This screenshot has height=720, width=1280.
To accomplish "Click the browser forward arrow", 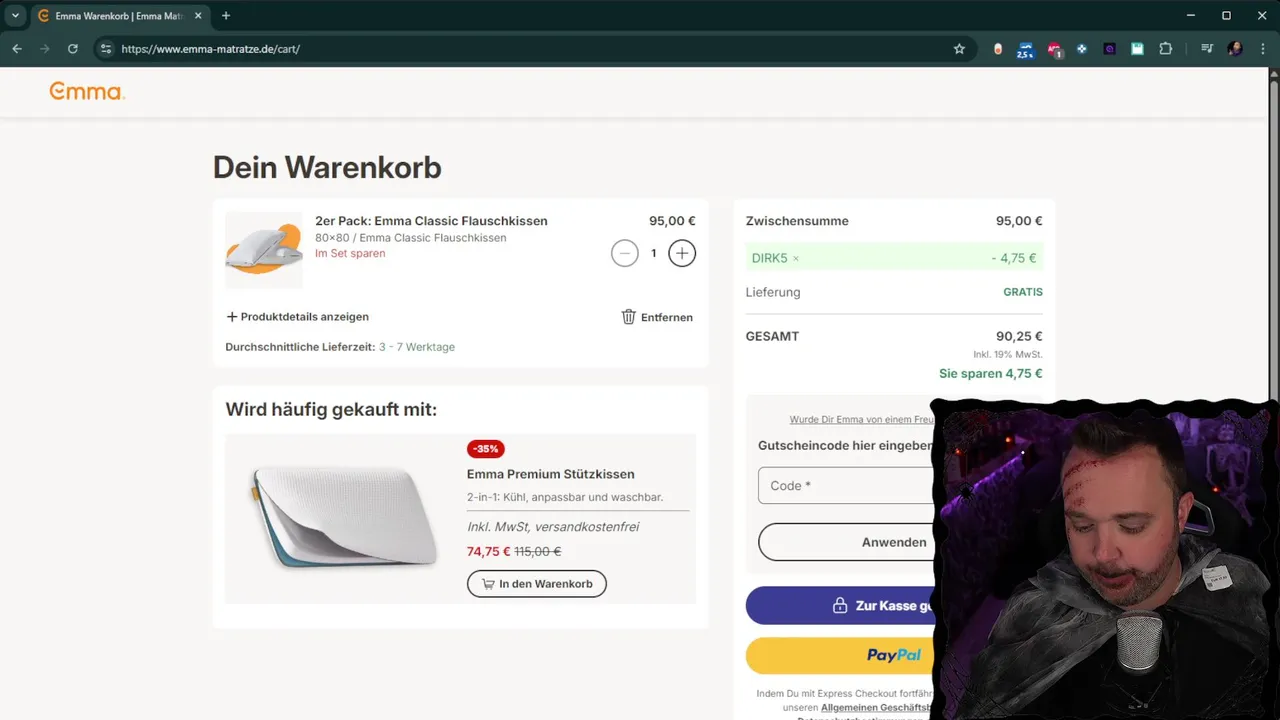I will click(x=45, y=49).
